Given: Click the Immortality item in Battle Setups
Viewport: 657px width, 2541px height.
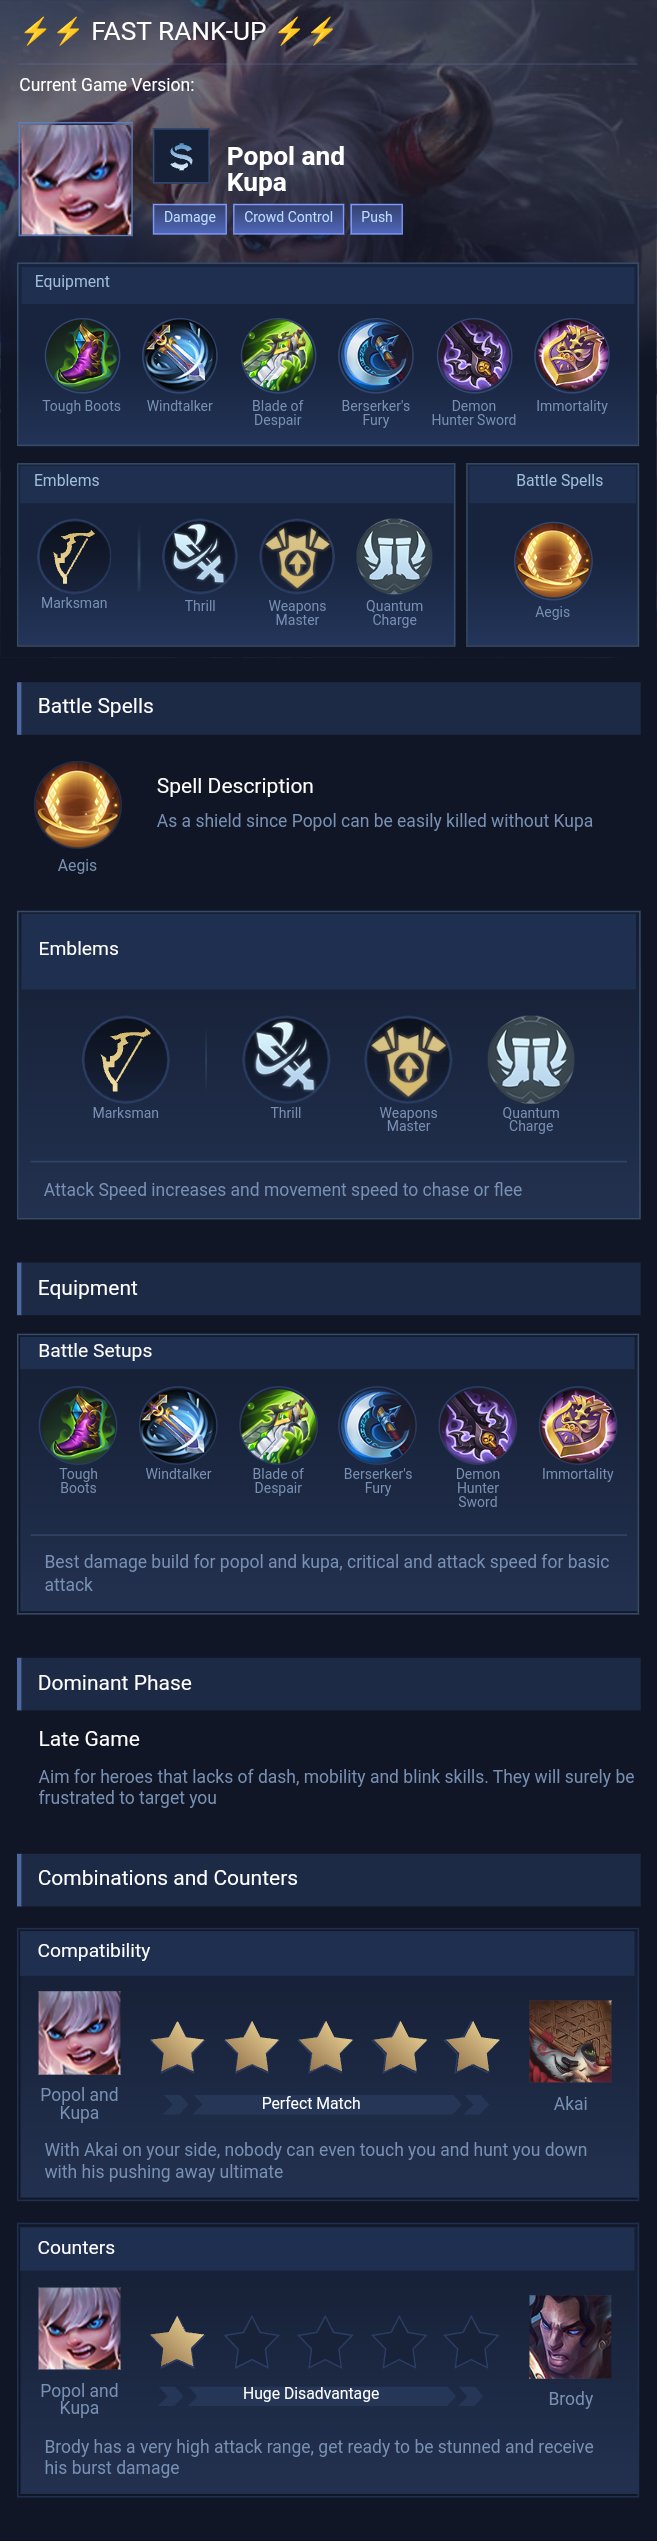Looking at the screenshot, I should click(577, 1424).
